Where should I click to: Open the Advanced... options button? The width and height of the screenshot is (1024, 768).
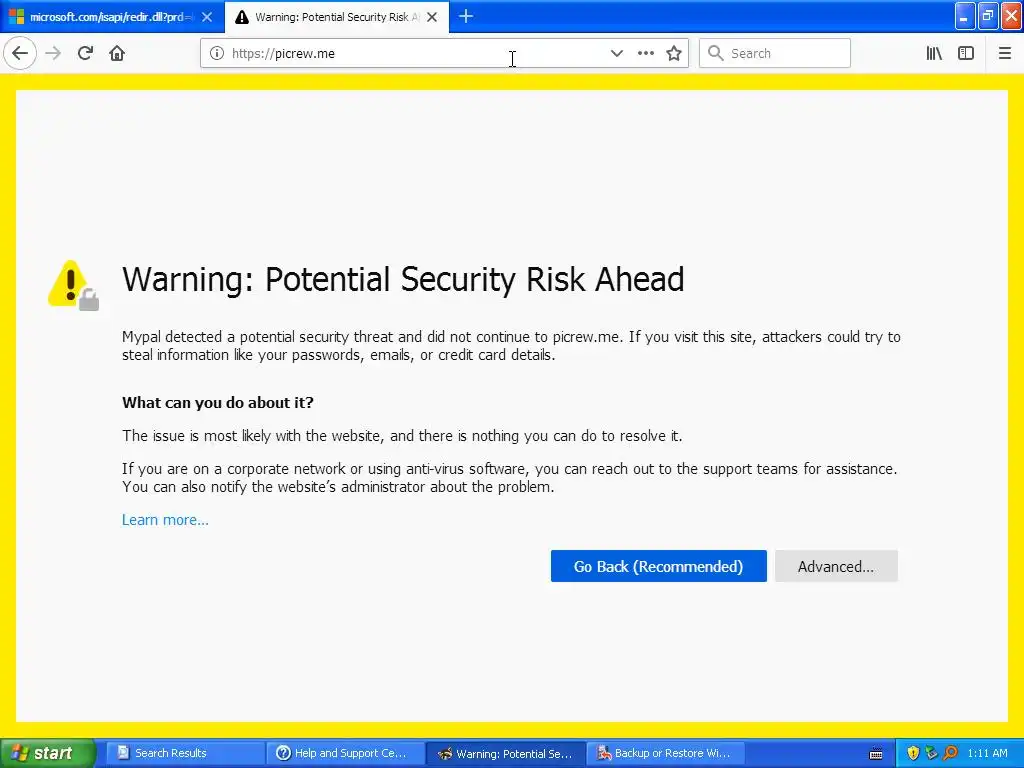(x=836, y=566)
